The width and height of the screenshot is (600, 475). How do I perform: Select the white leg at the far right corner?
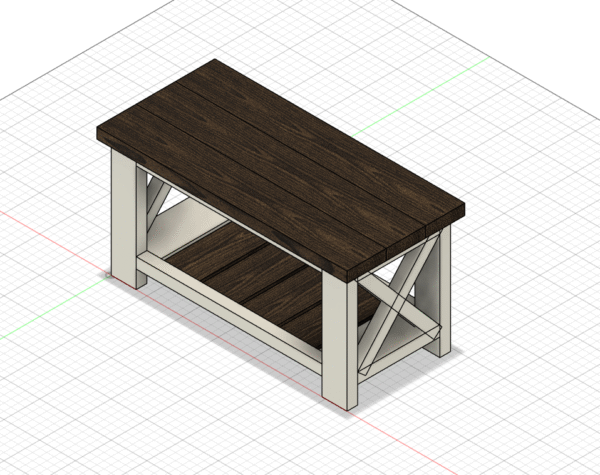pyautogui.click(x=445, y=291)
